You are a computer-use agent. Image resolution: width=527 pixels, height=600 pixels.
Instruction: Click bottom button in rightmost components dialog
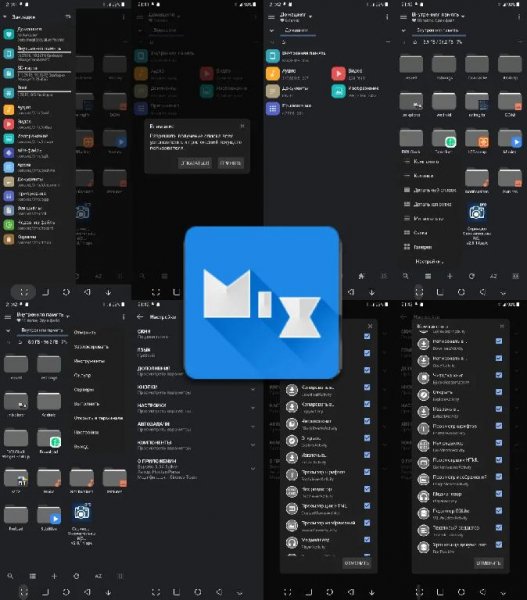pyautogui.click(x=489, y=563)
